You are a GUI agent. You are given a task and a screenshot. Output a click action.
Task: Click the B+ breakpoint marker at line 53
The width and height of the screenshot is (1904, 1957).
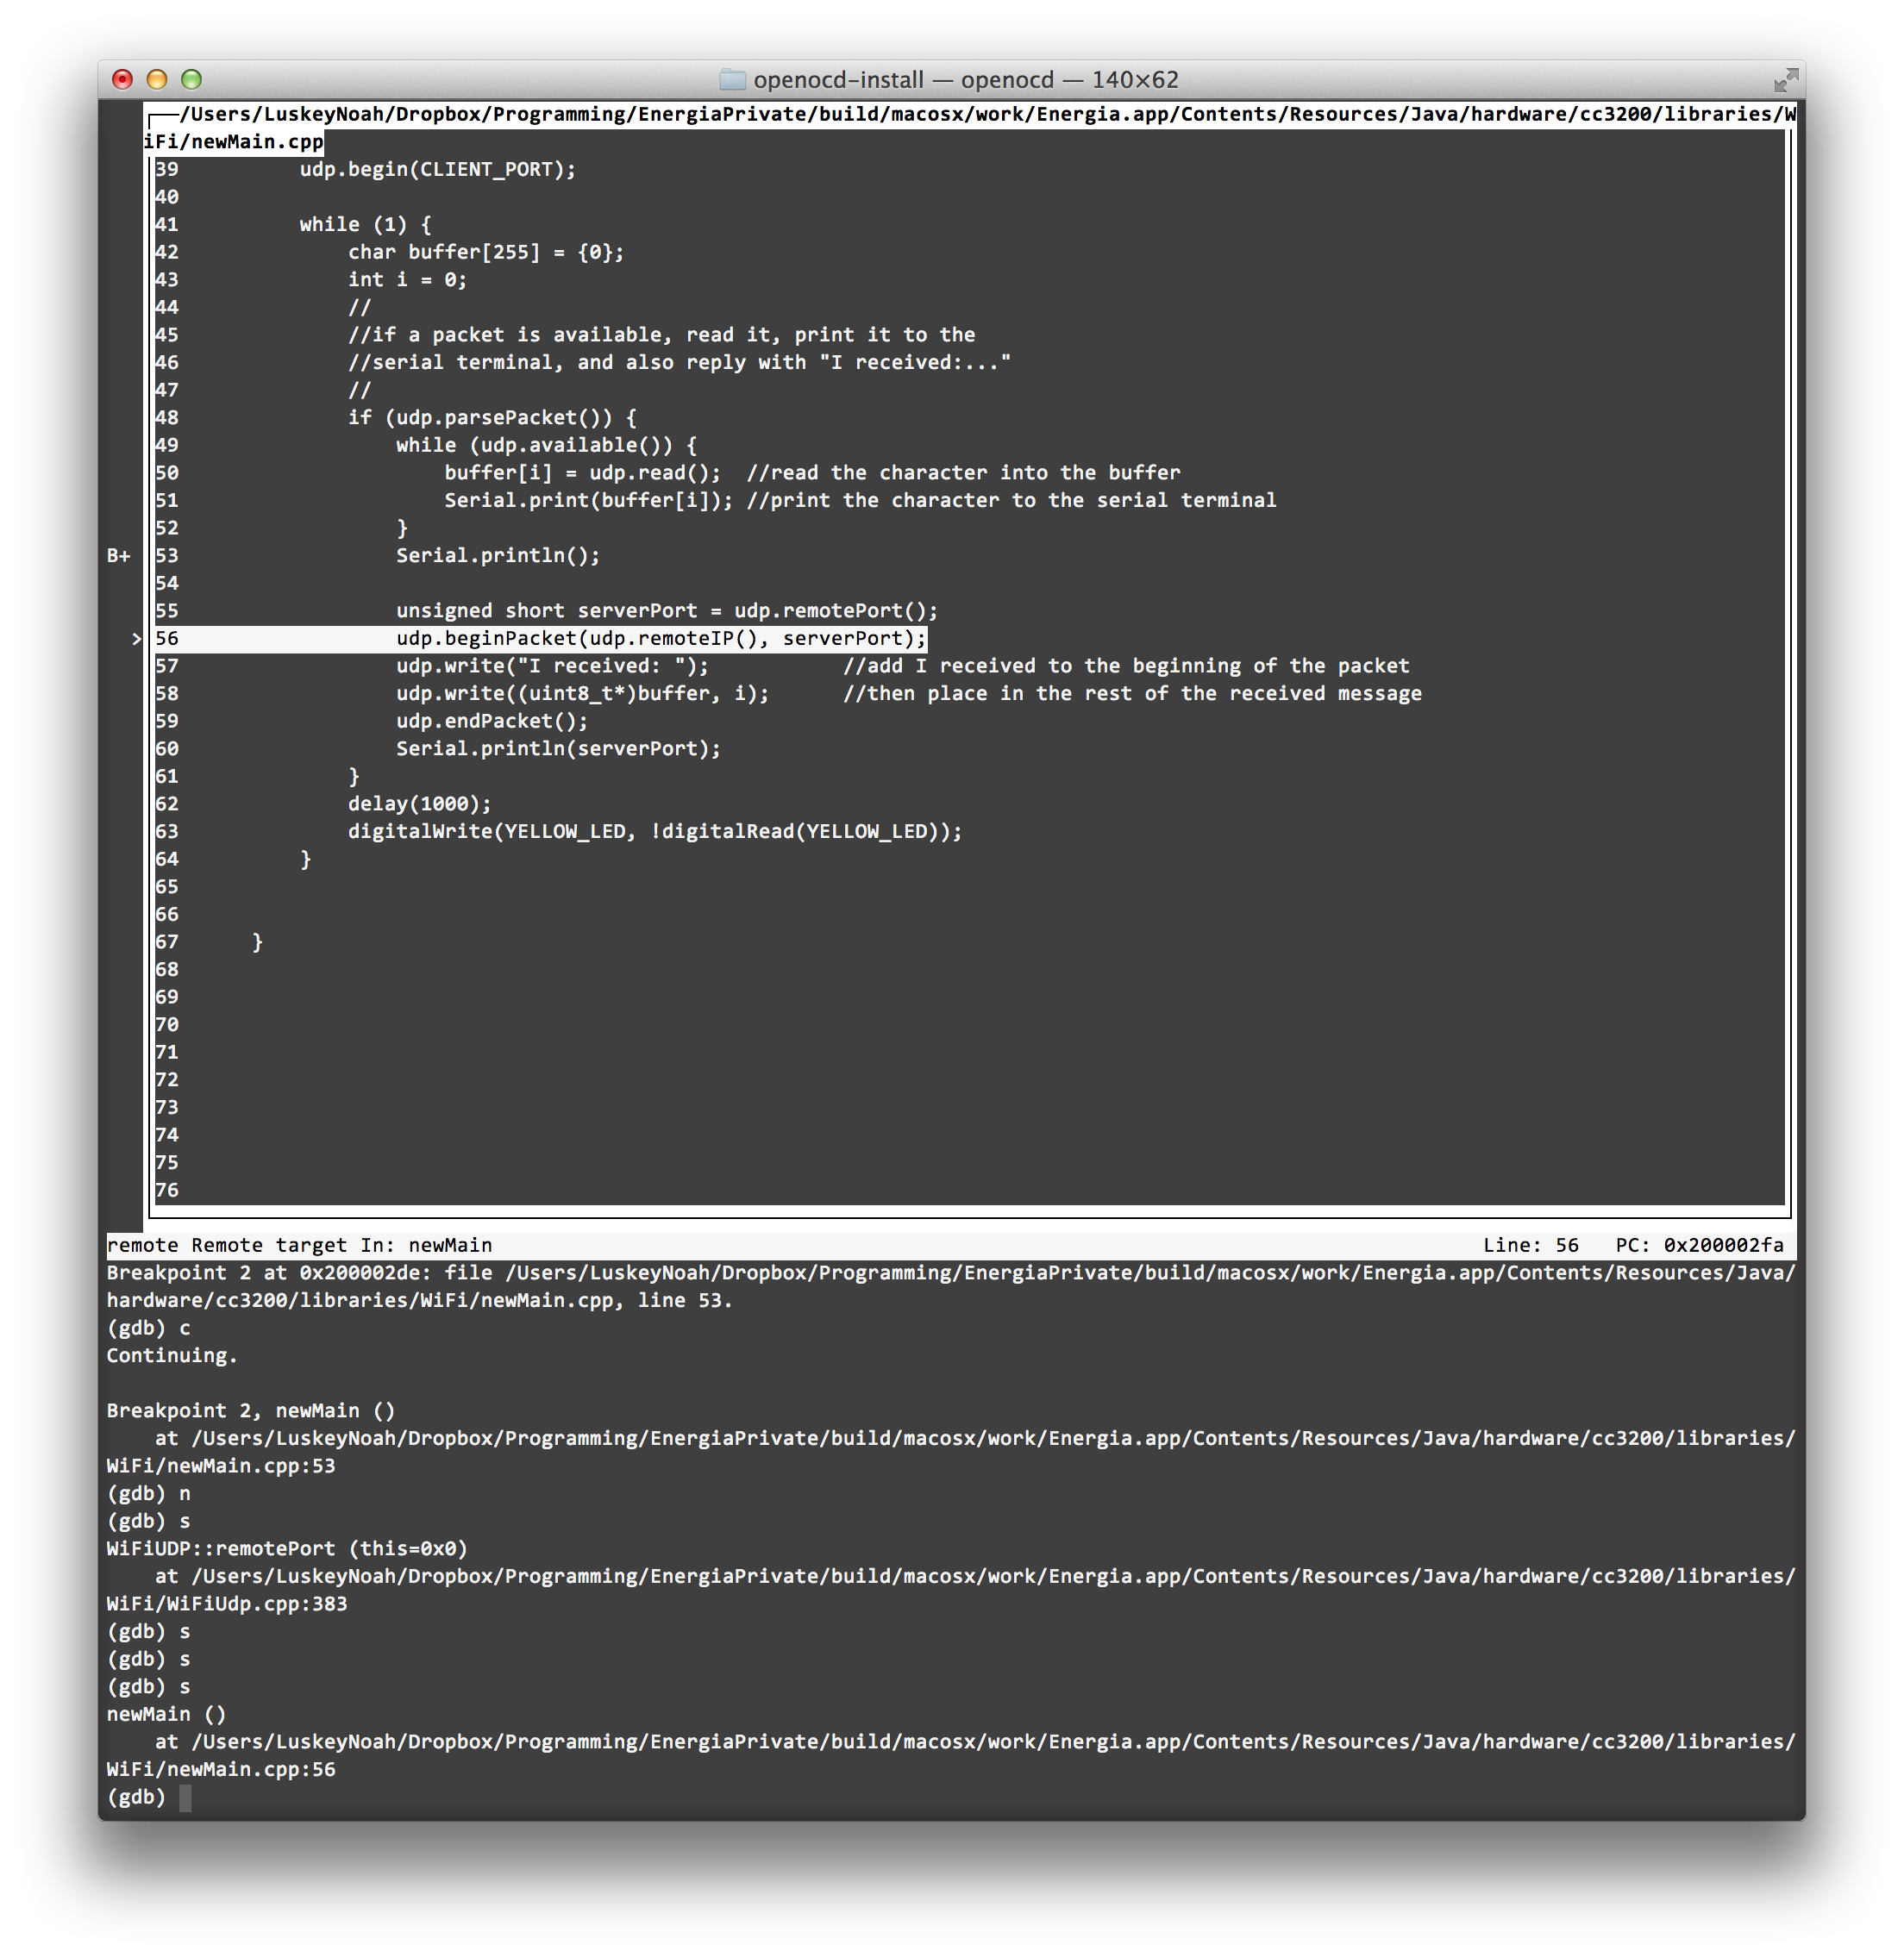pyautogui.click(x=119, y=555)
